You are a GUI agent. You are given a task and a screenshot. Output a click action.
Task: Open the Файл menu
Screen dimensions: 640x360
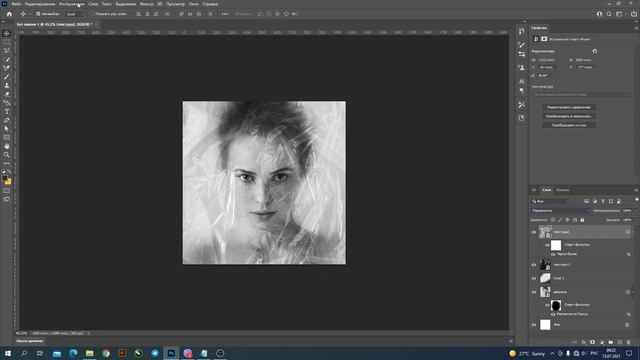(x=16, y=4)
